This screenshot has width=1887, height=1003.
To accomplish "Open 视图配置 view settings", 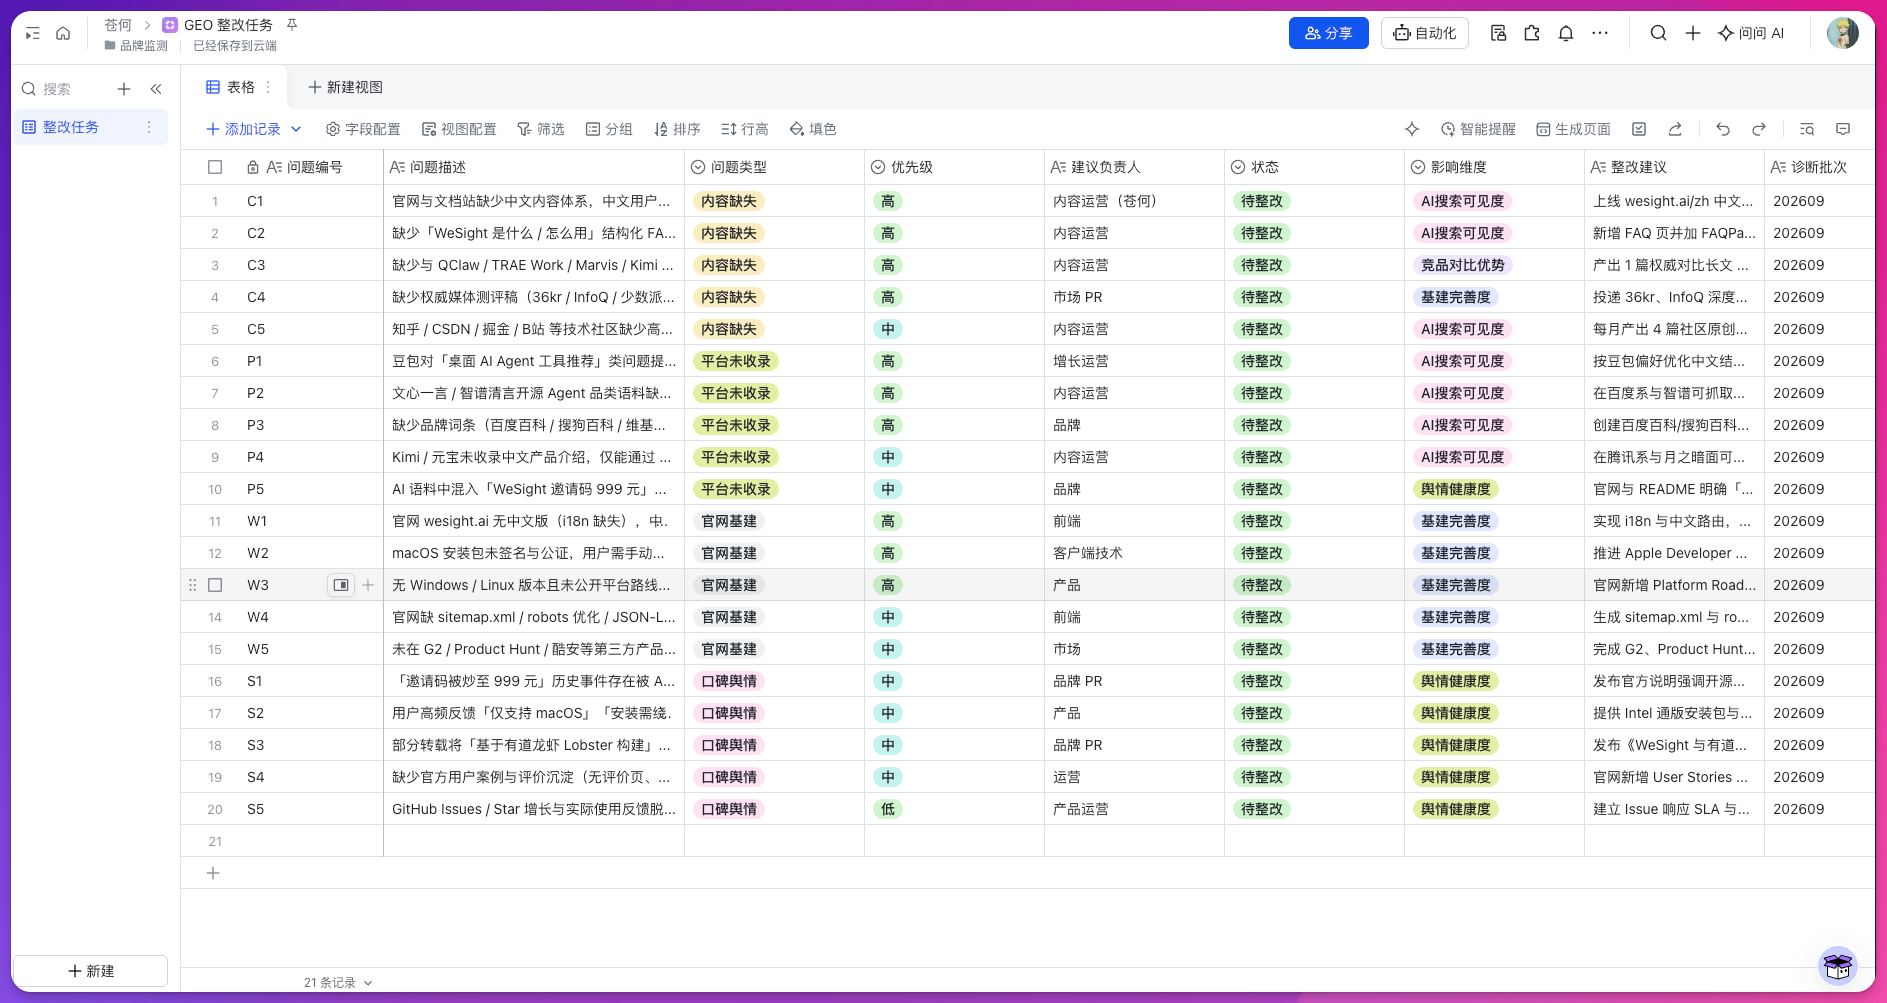I will (x=459, y=129).
